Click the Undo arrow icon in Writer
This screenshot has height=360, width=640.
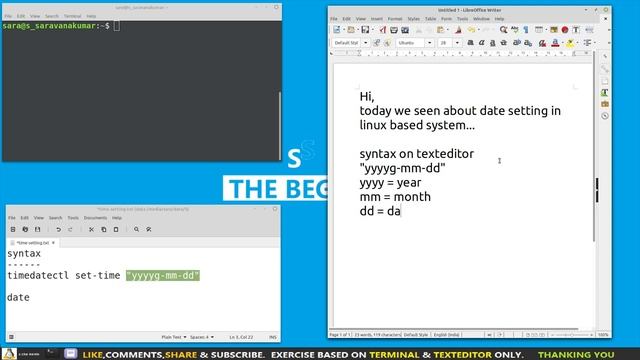pos(471,30)
